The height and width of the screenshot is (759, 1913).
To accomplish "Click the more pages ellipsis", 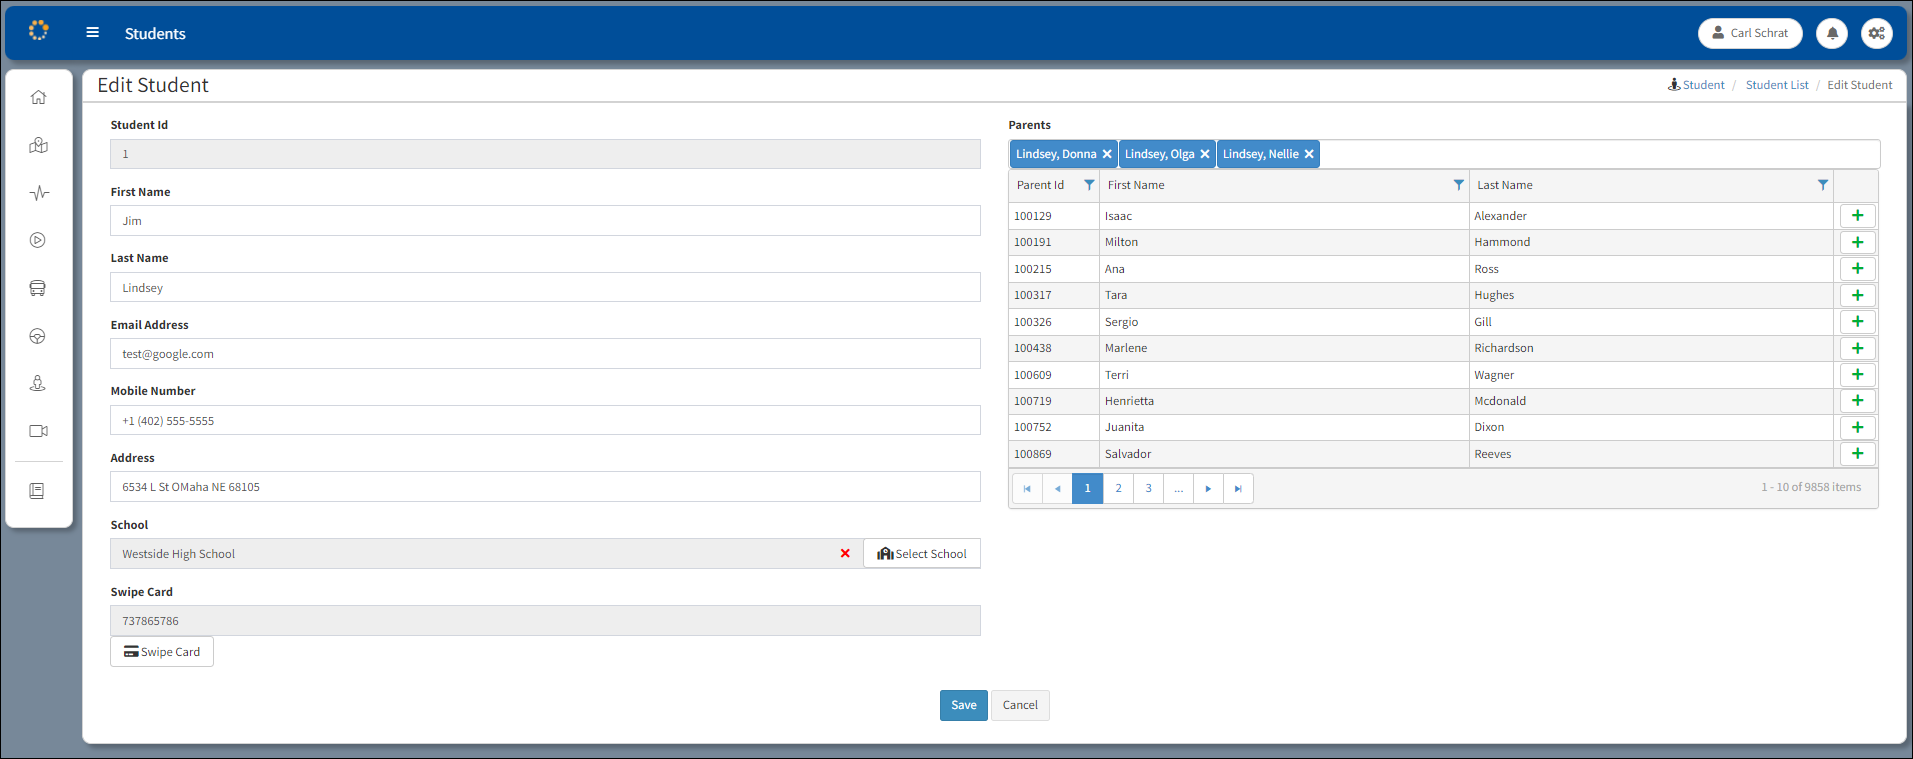I will point(1178,489).
